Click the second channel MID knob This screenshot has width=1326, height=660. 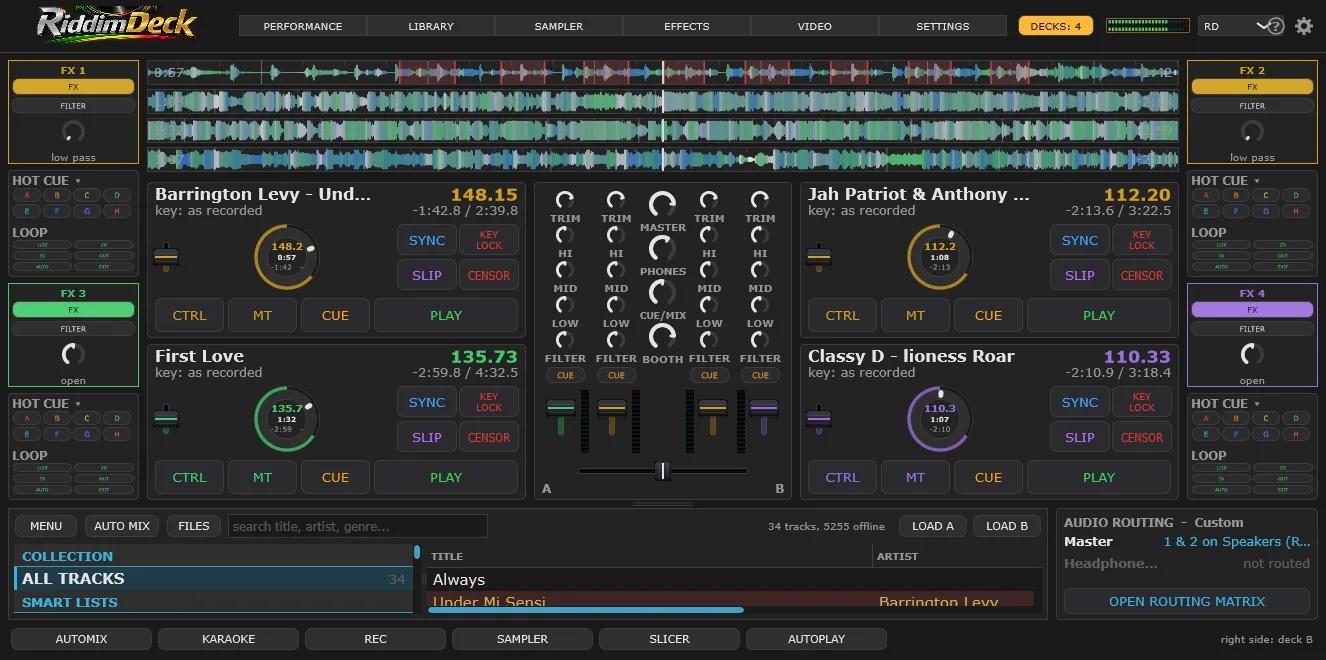pos(616,270)
